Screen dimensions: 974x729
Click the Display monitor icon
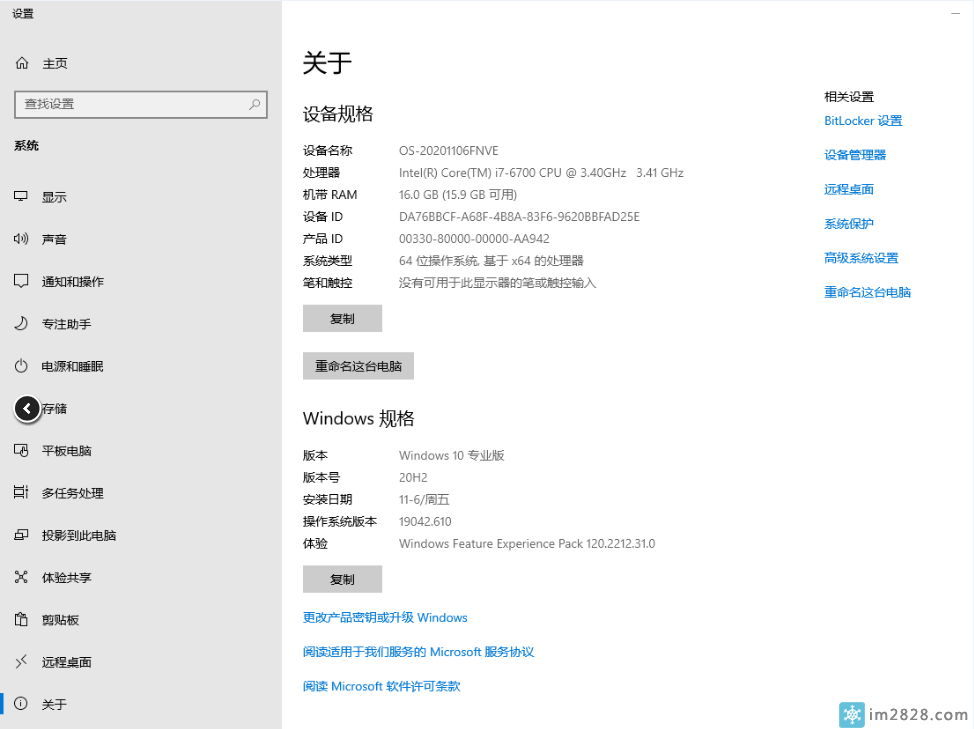tap(21, 197)
